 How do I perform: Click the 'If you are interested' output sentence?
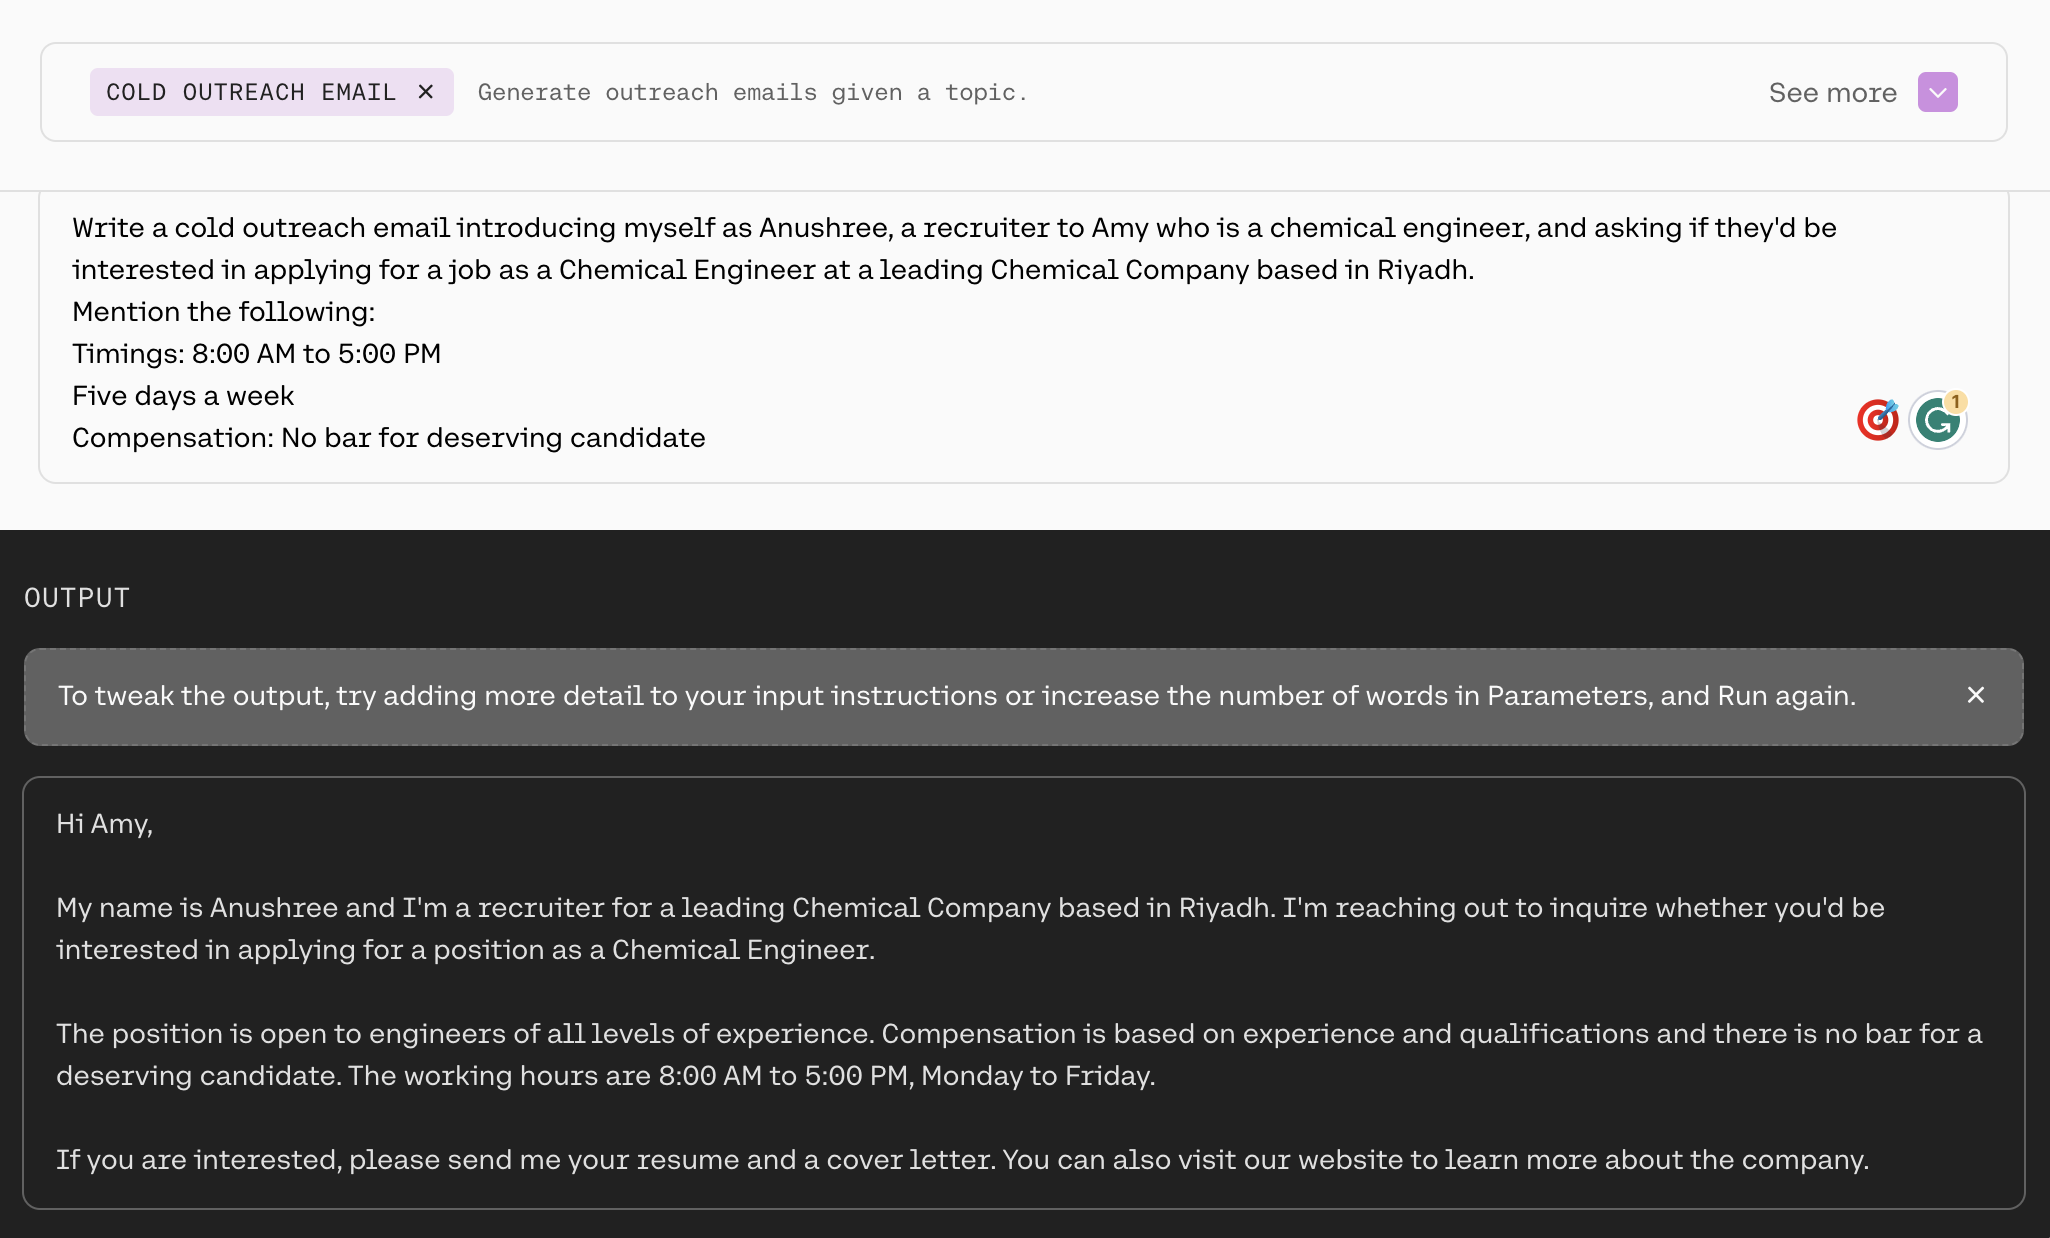point(962,1160)
